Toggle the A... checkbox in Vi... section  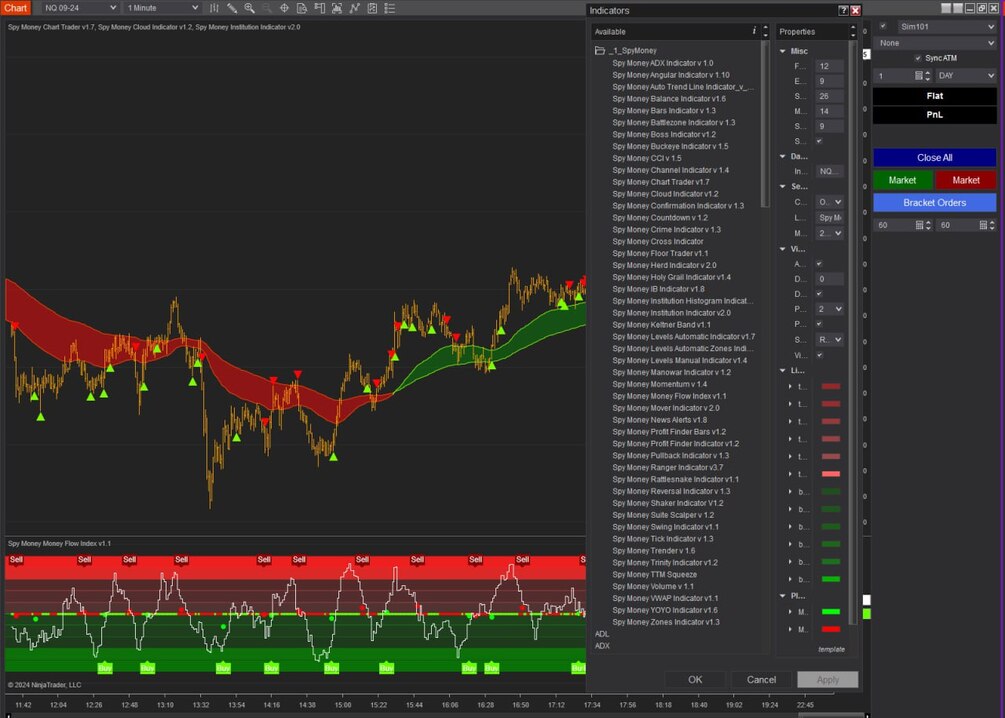point(819,264)
